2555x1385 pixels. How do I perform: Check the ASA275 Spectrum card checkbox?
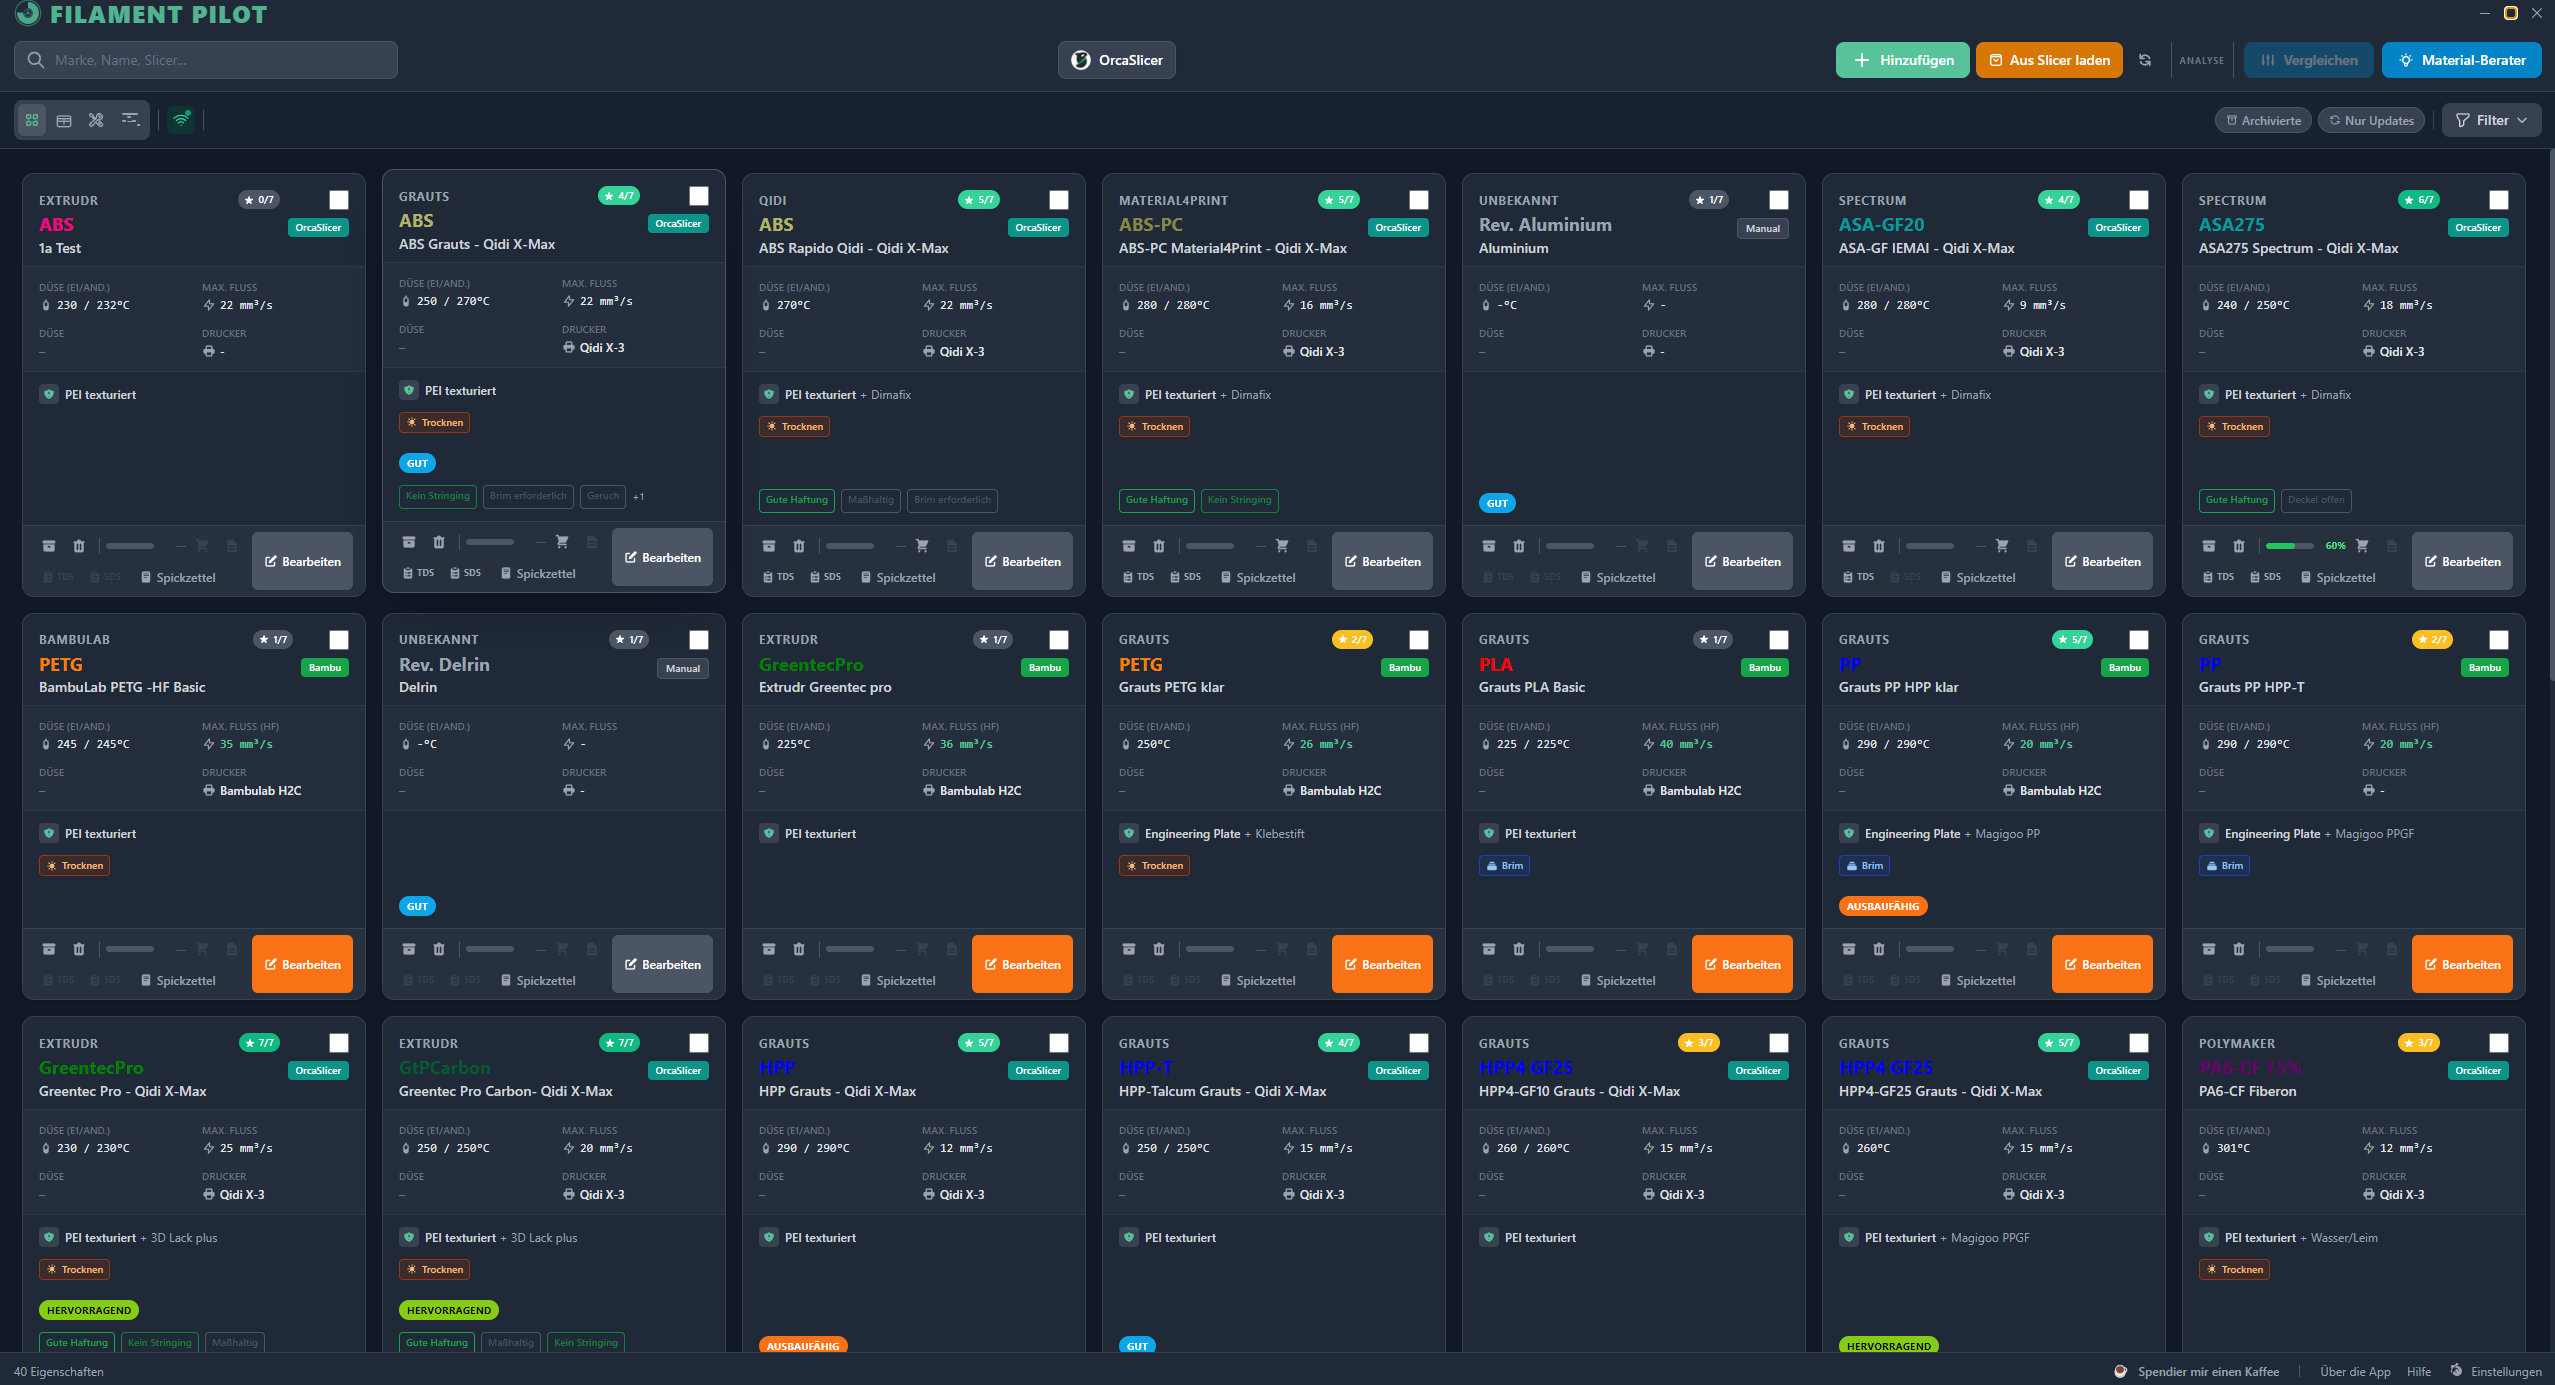coord(2499,200)
